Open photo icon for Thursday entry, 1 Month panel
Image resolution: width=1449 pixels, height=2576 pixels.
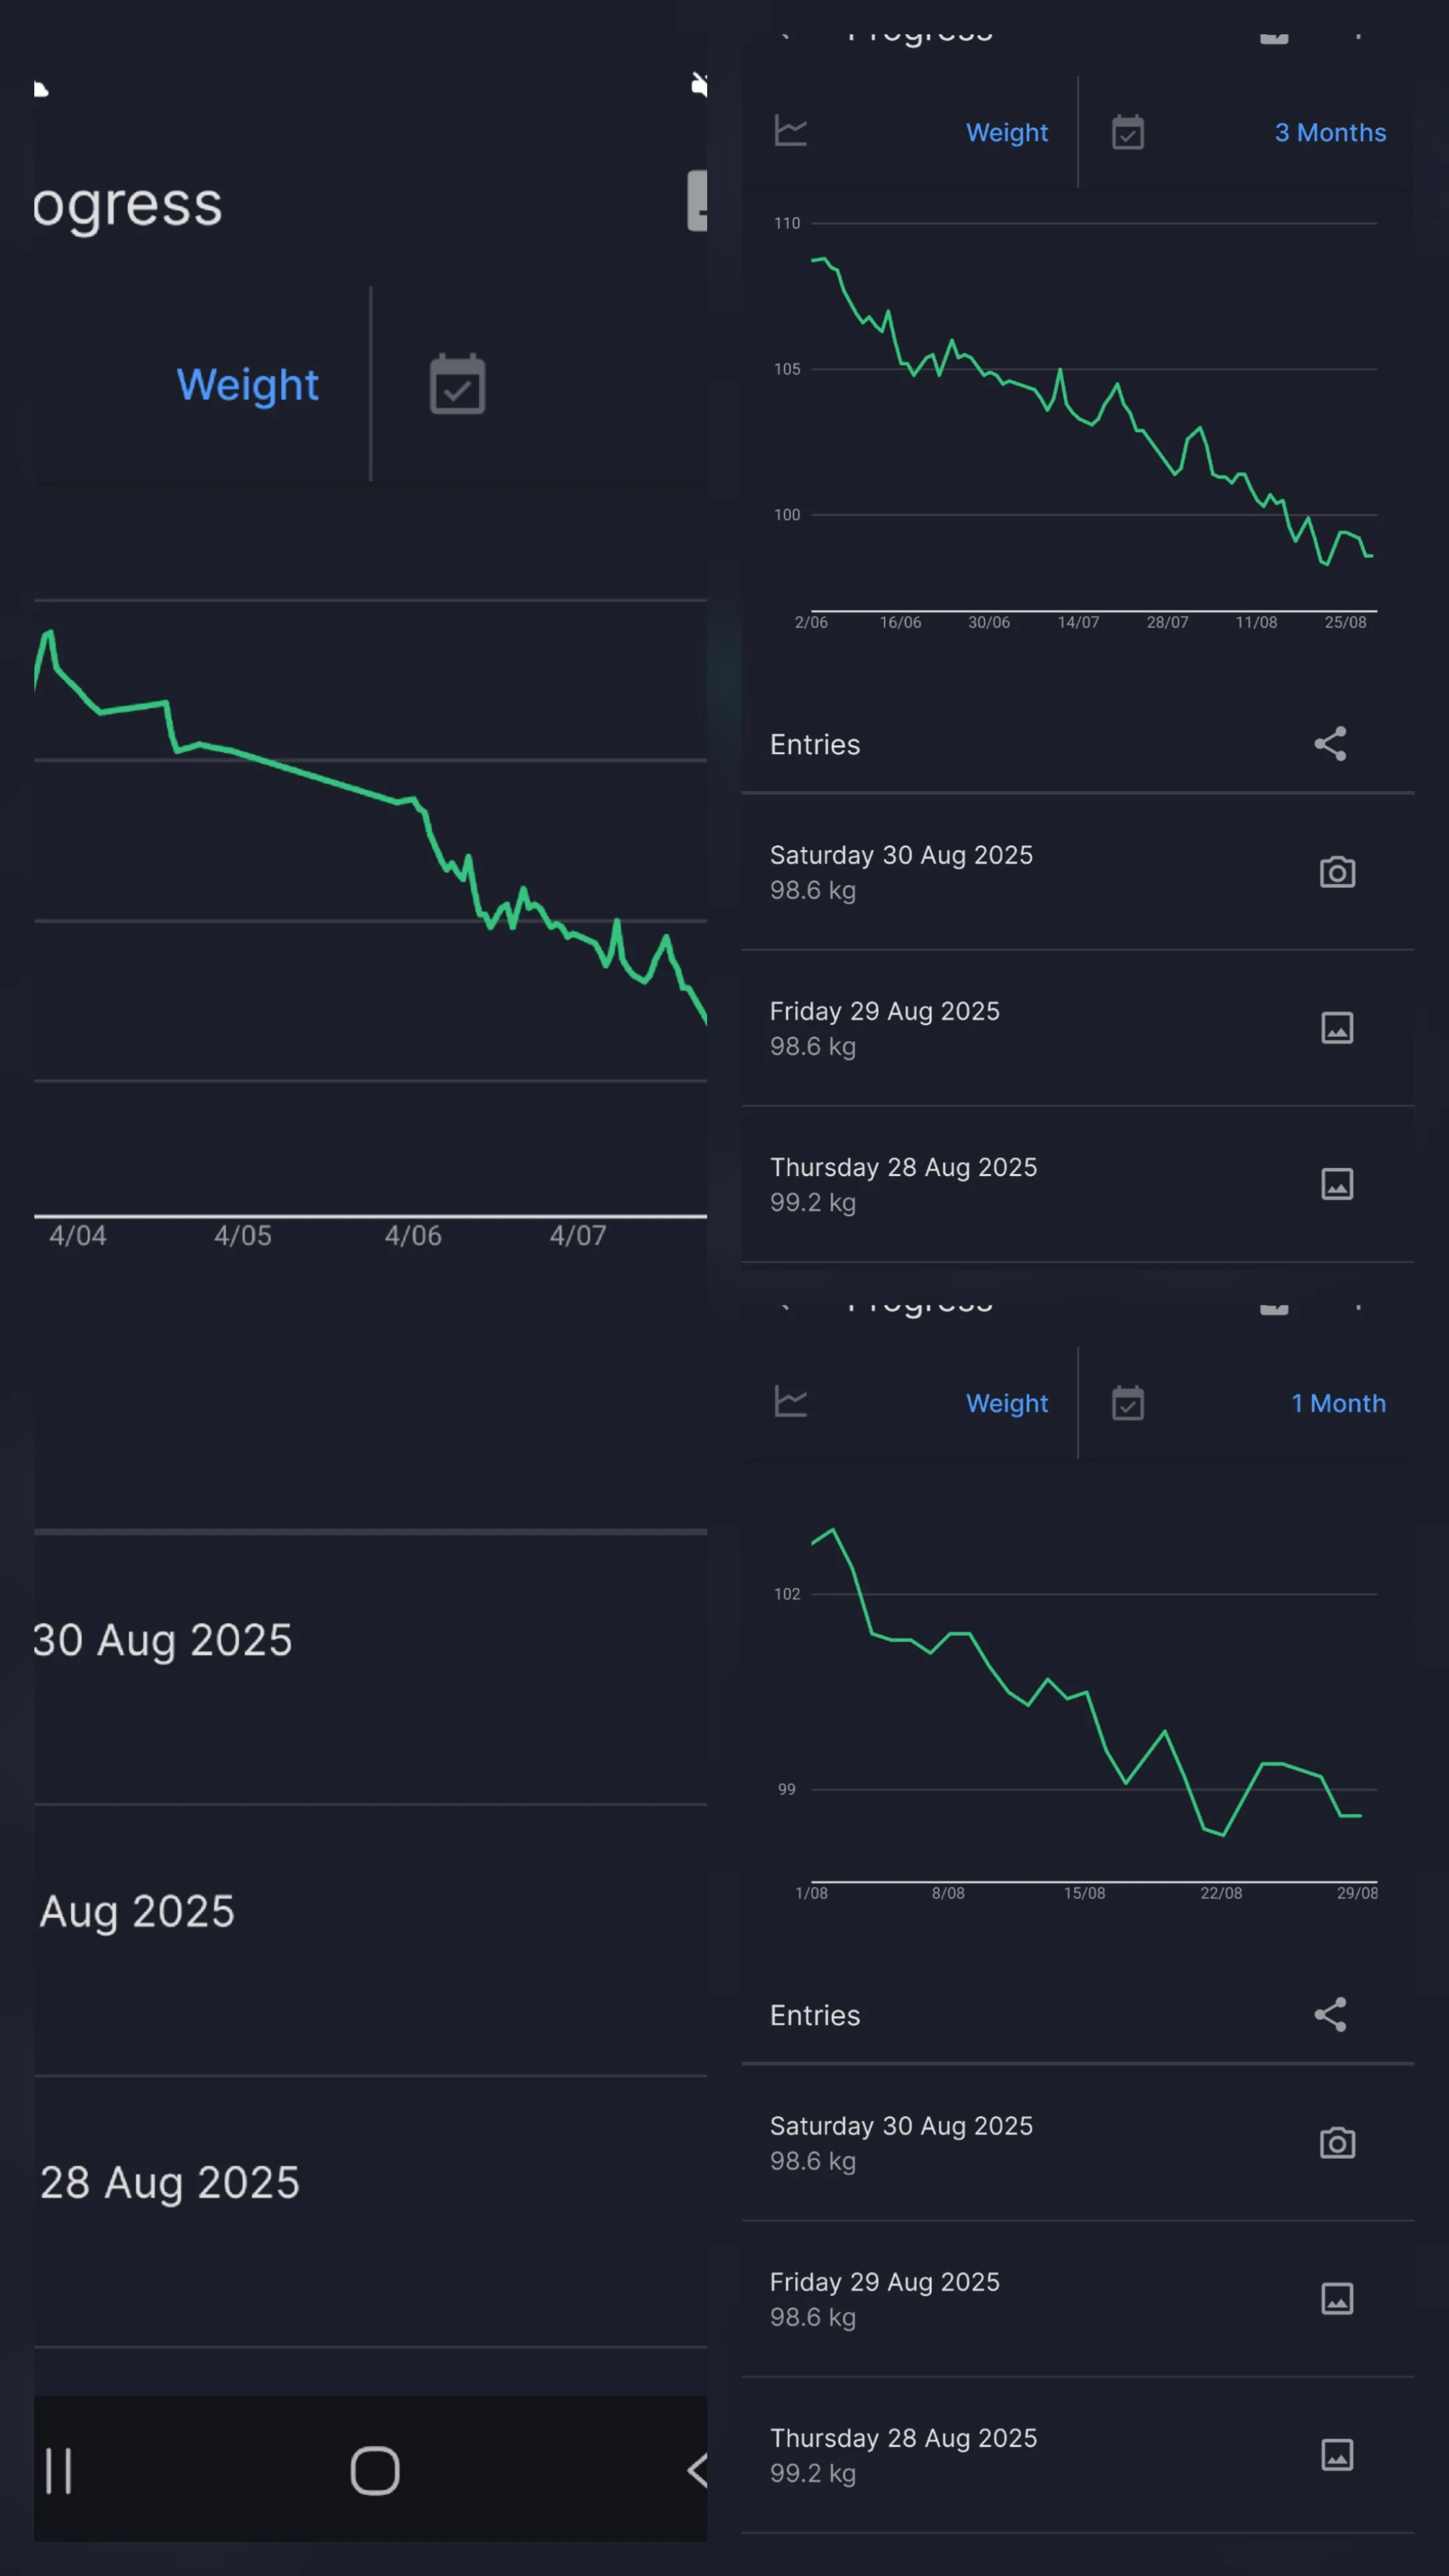[1337, 2455]
